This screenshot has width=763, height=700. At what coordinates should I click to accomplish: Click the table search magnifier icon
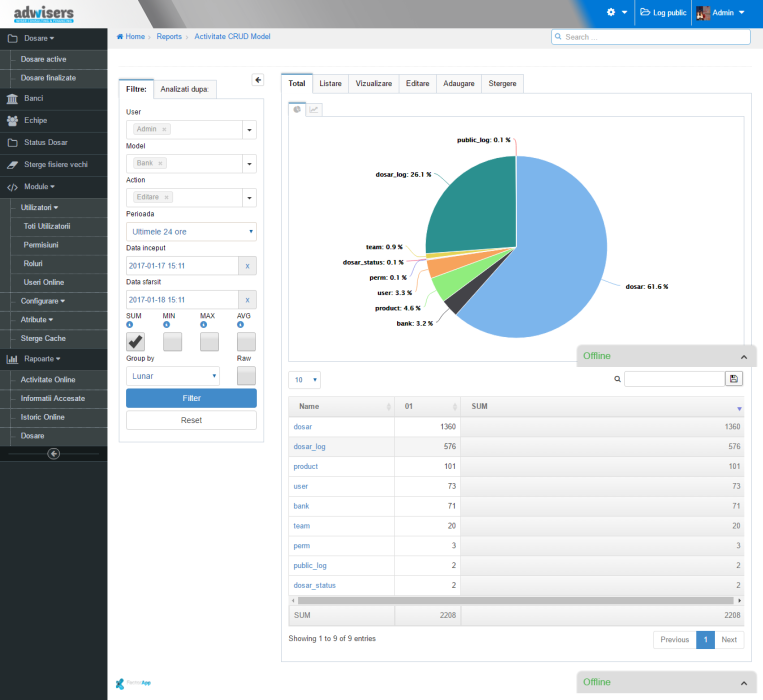click(618, 379)
